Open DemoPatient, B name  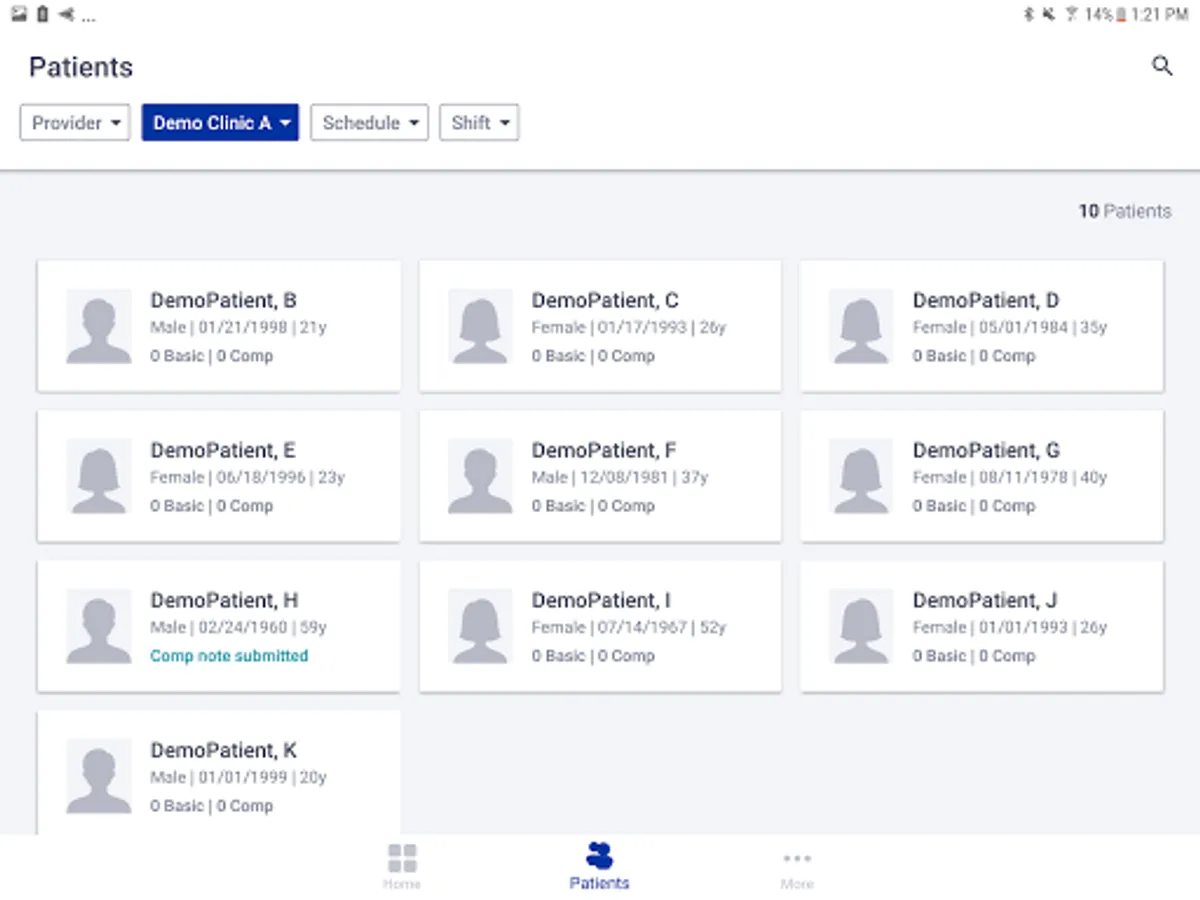tap(223, 300)
